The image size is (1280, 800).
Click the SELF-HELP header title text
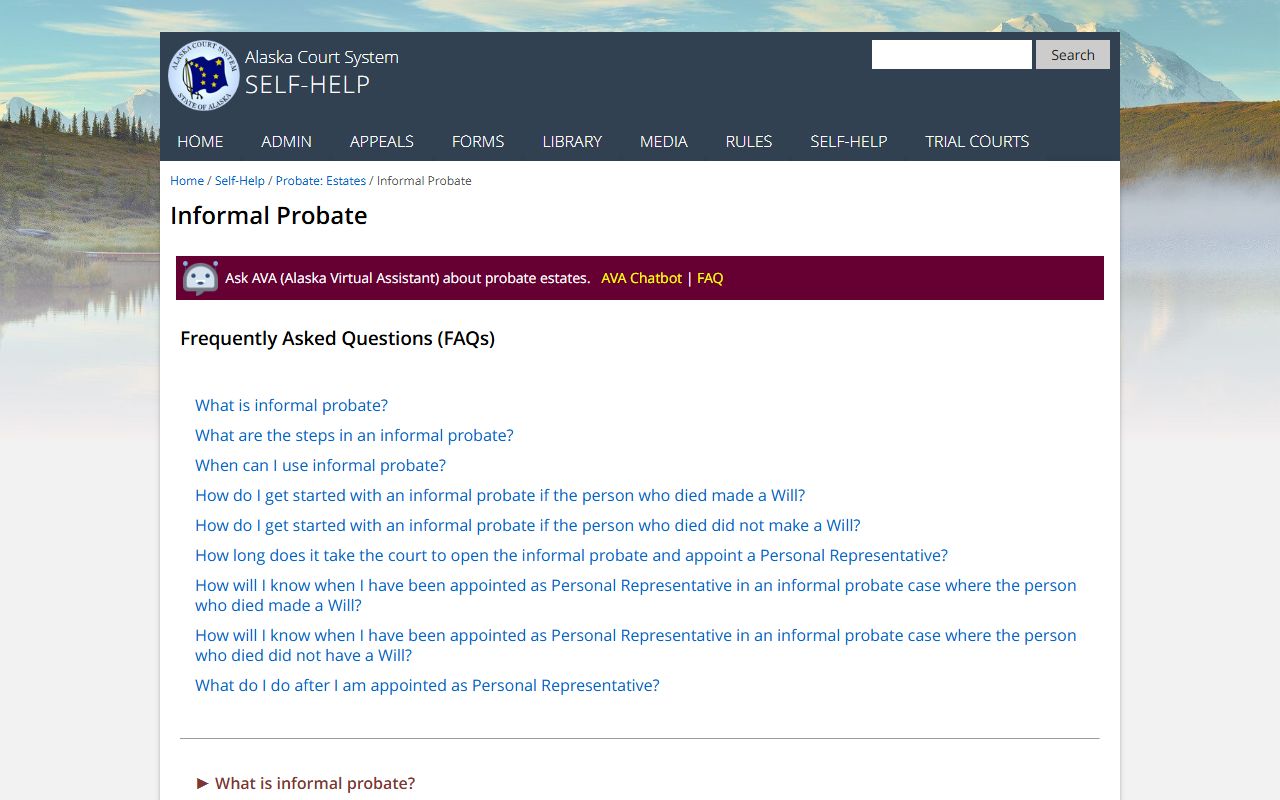click(307, 85)
